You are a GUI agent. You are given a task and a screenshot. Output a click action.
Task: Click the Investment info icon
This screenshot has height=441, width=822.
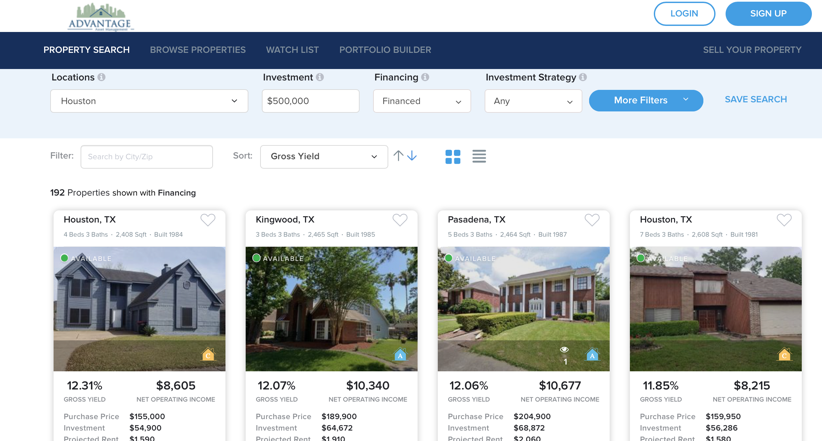point(320,77)
